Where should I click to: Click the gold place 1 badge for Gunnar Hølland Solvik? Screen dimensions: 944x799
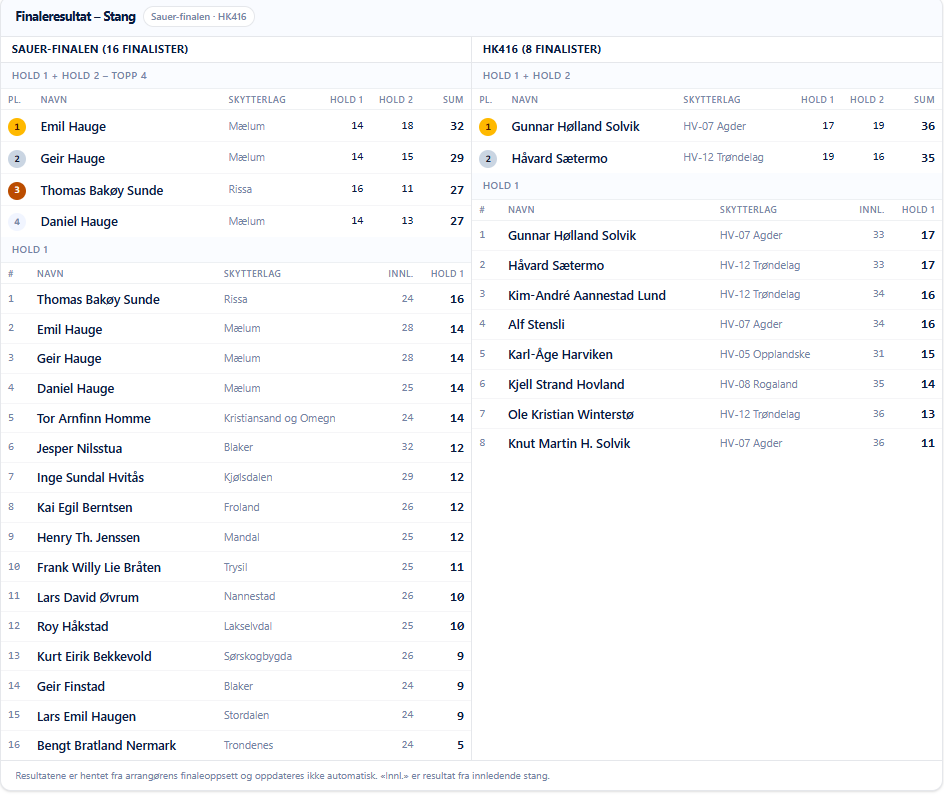coord(488,127)
